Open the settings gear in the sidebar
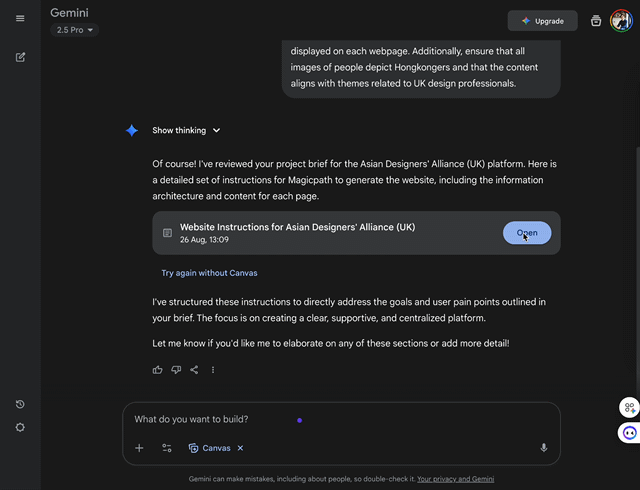This screenshot has height=490, width=640. 20,427
